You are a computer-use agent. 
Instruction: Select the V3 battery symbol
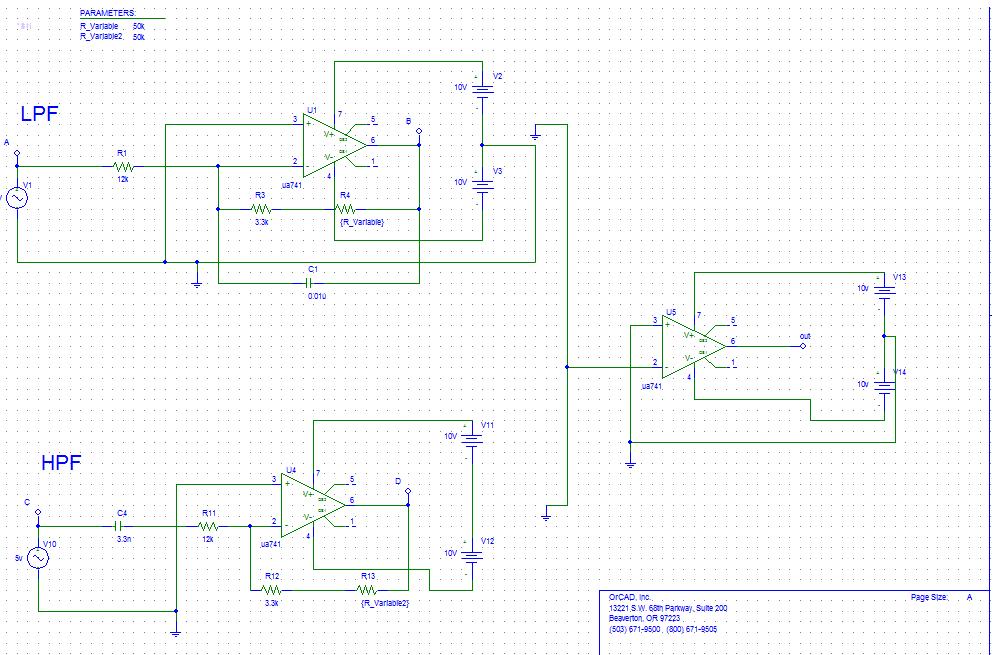coord(482,187)
